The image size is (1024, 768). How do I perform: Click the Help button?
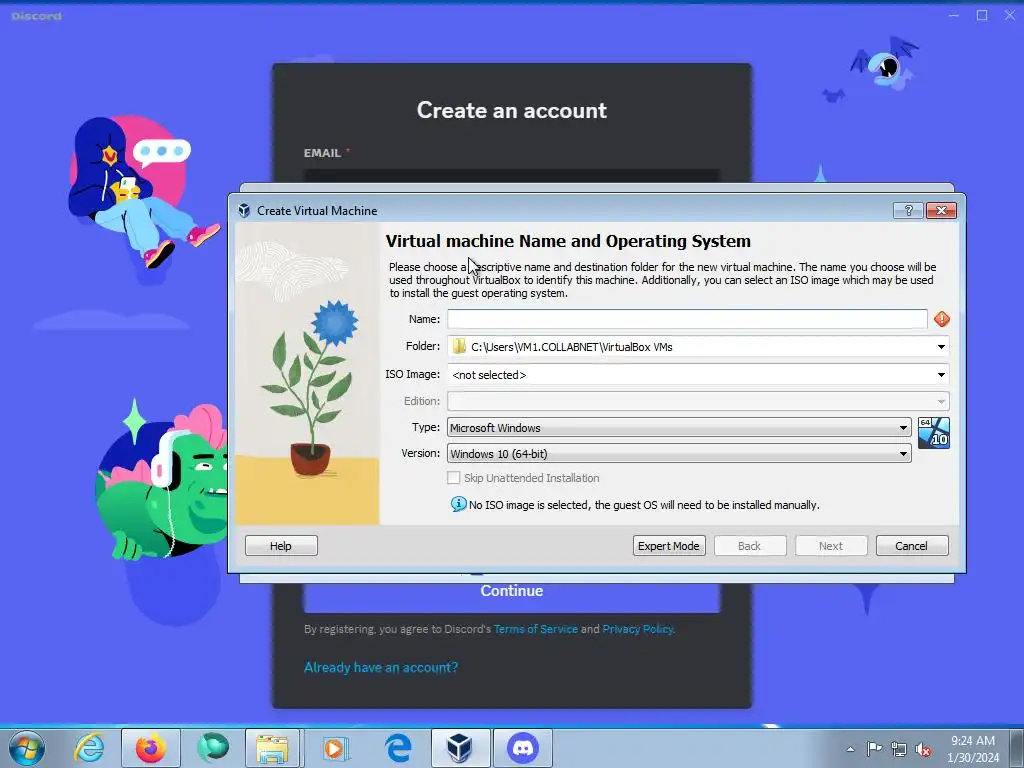[x=281, y=546]
